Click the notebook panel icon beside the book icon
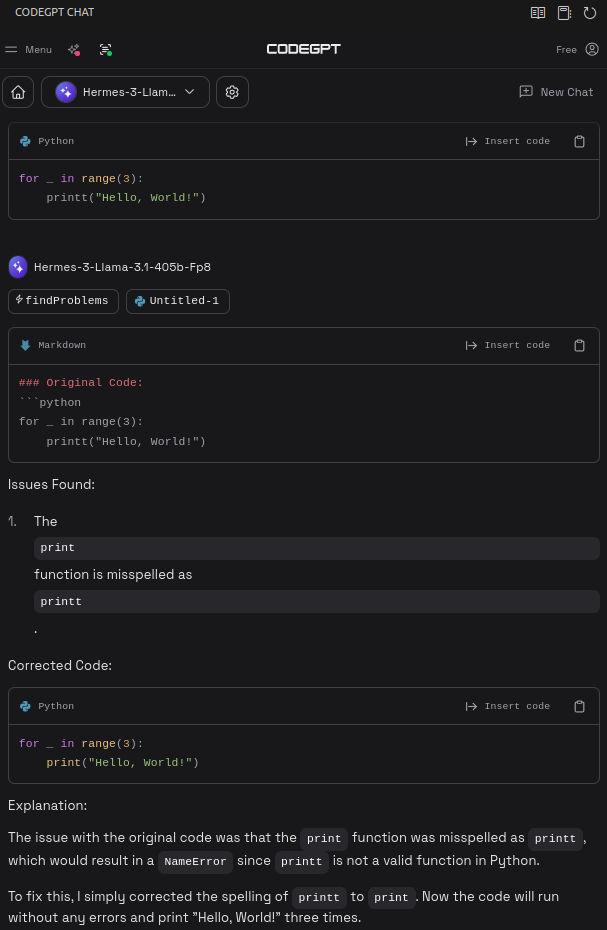Image resolution: width=607 pixels, height=930 pixels. click(x=564, y=12)
